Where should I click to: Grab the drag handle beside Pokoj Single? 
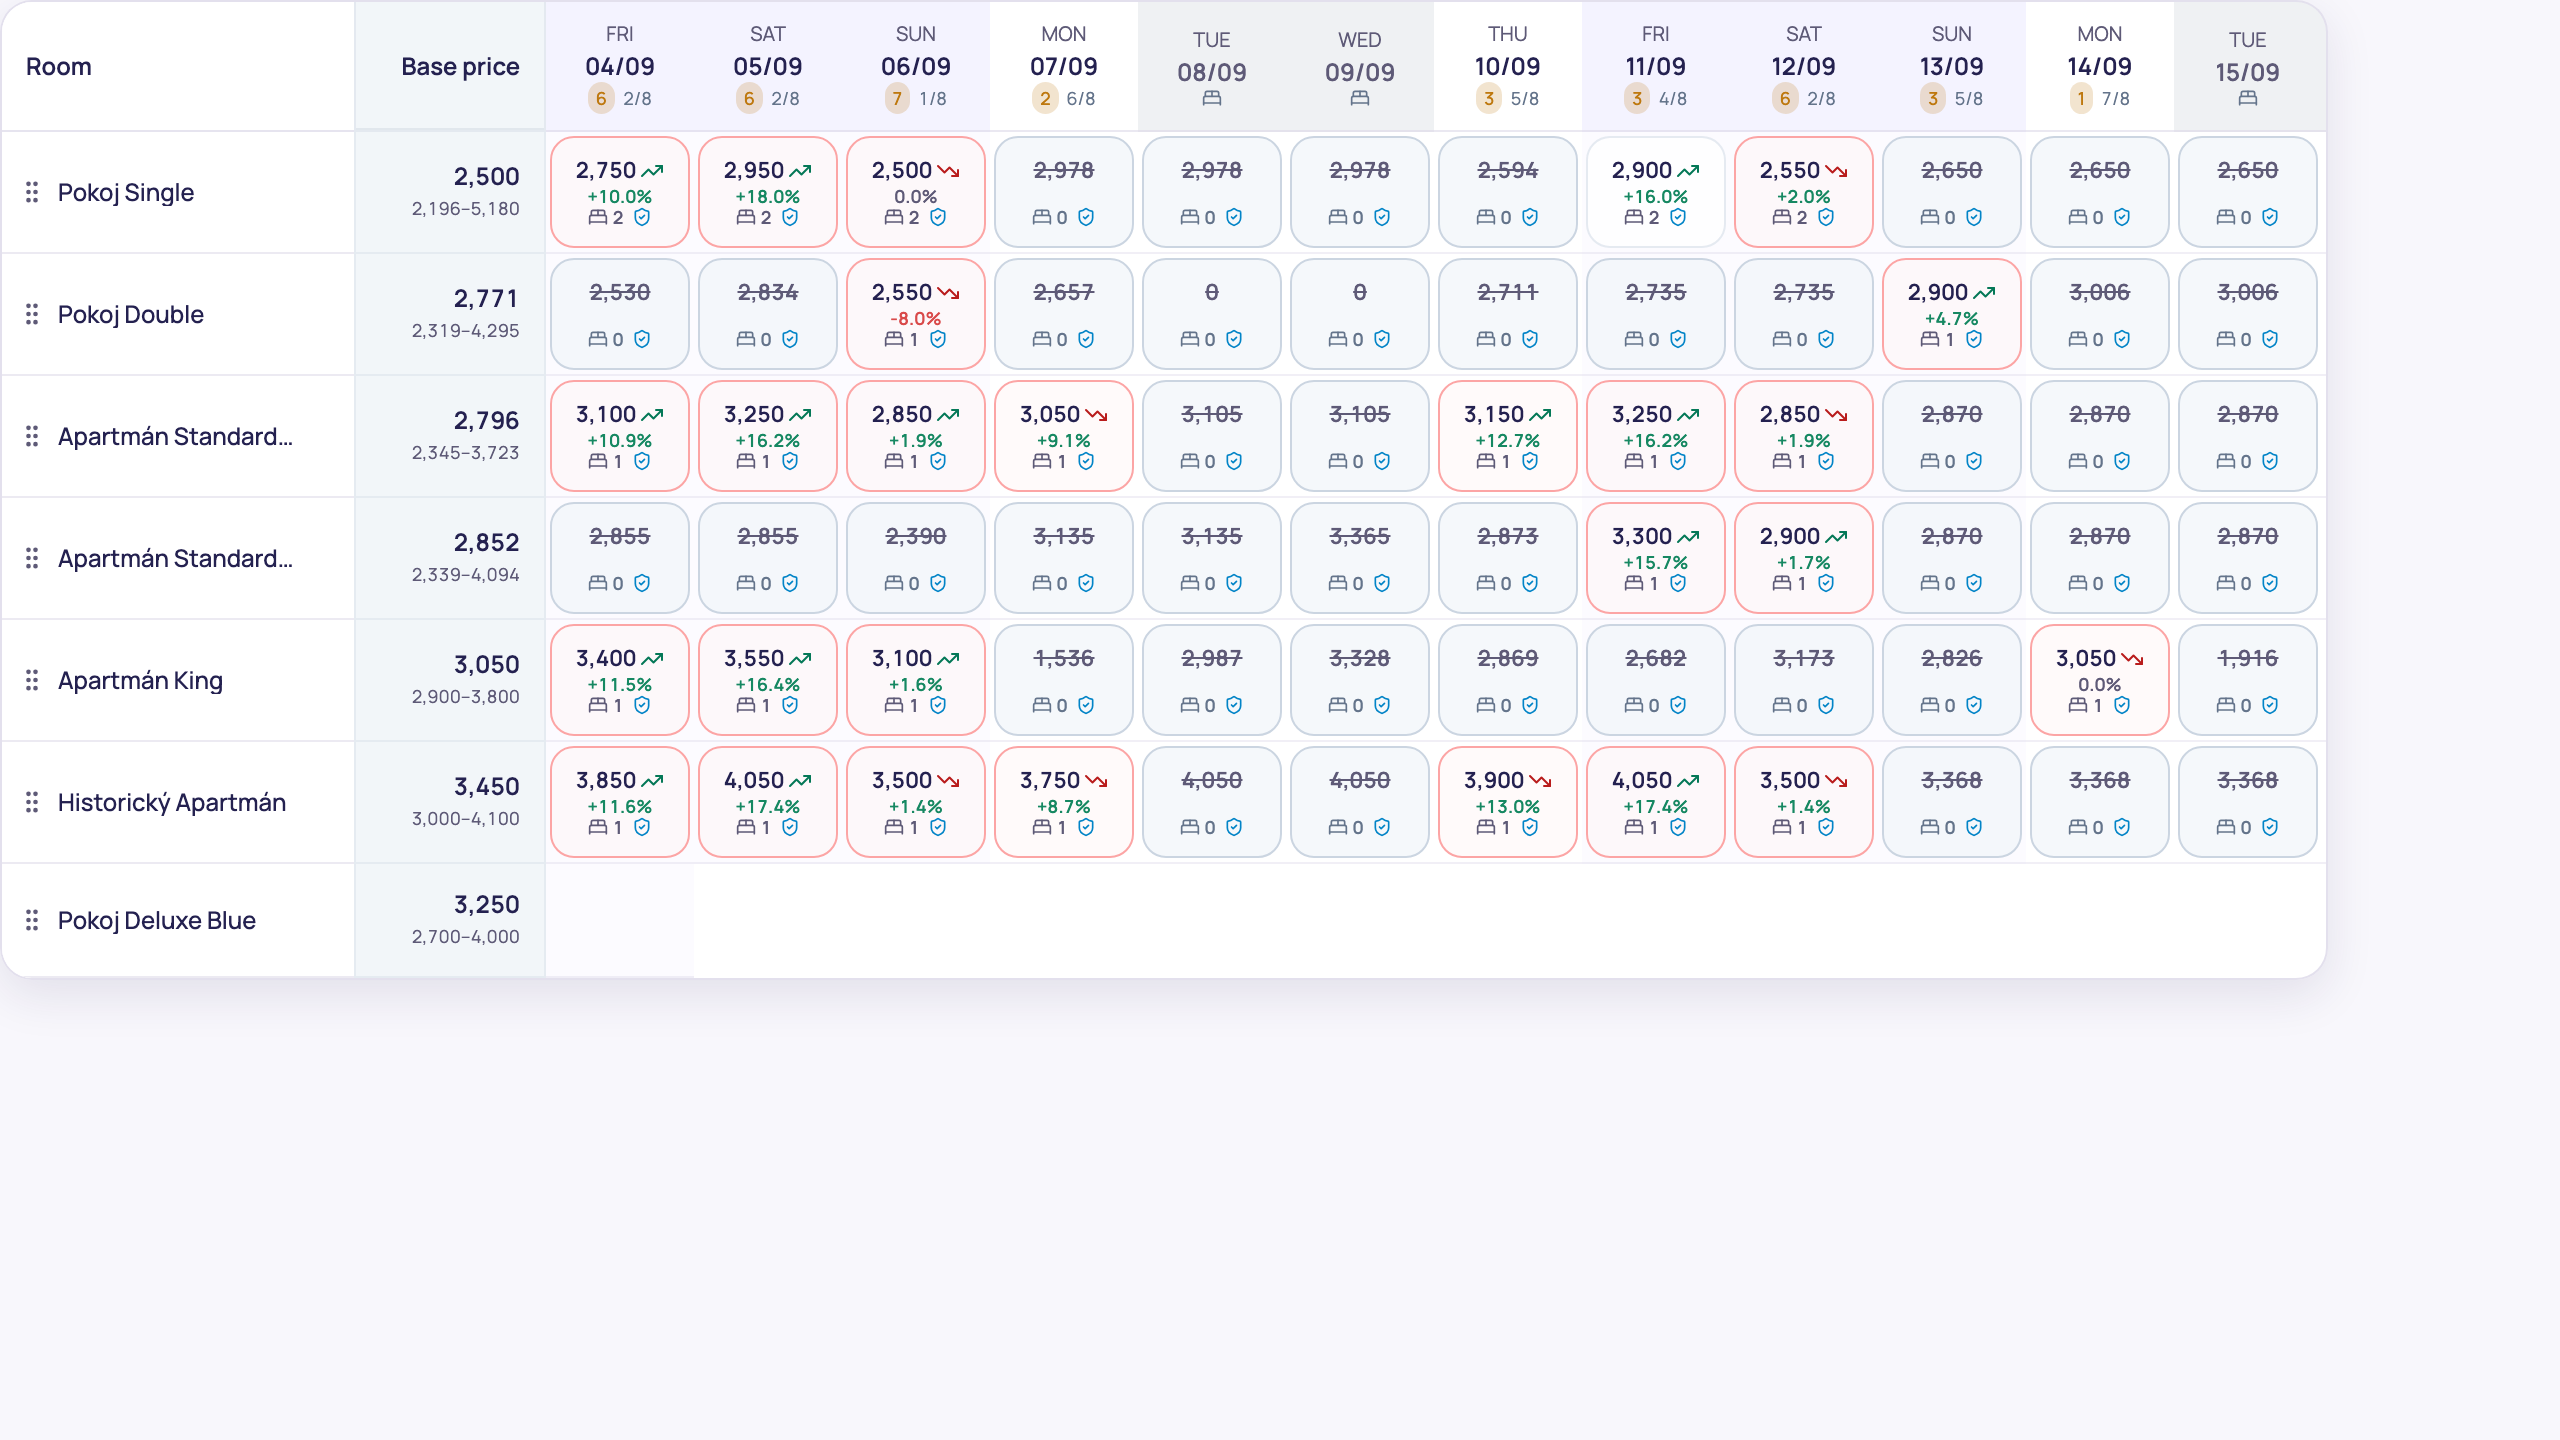(32, 192)
